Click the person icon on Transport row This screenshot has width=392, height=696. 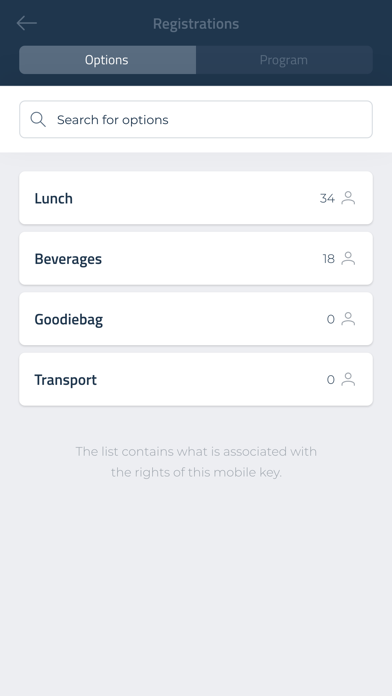(x=348, y=380)
